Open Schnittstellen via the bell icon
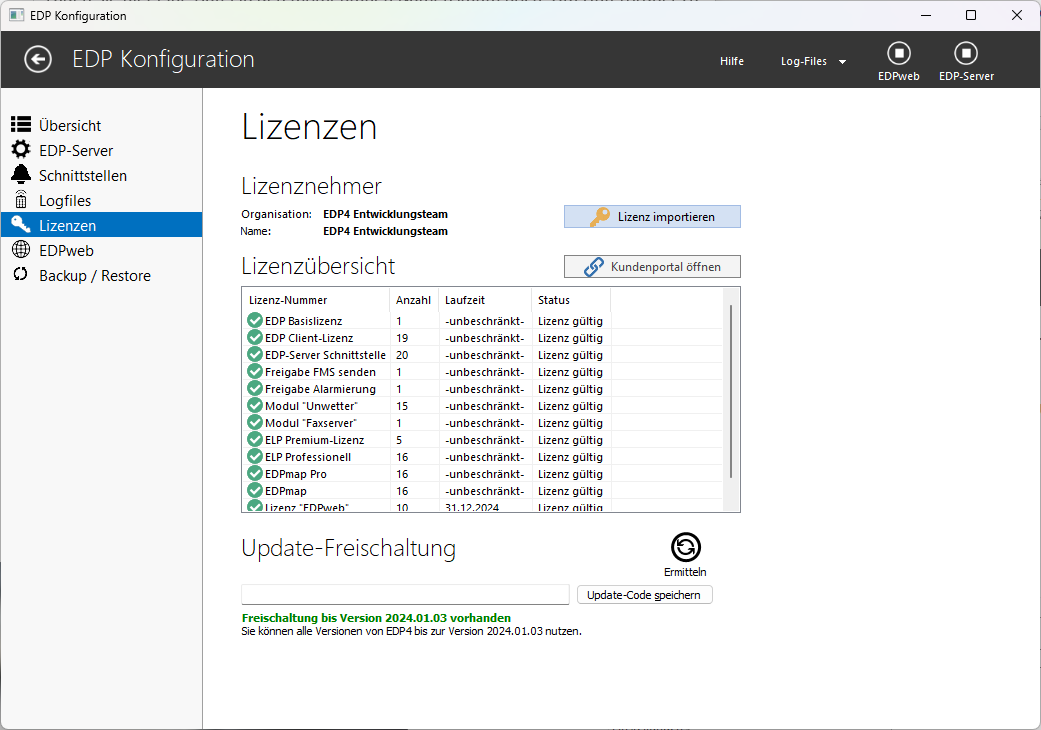 point(21,175)
